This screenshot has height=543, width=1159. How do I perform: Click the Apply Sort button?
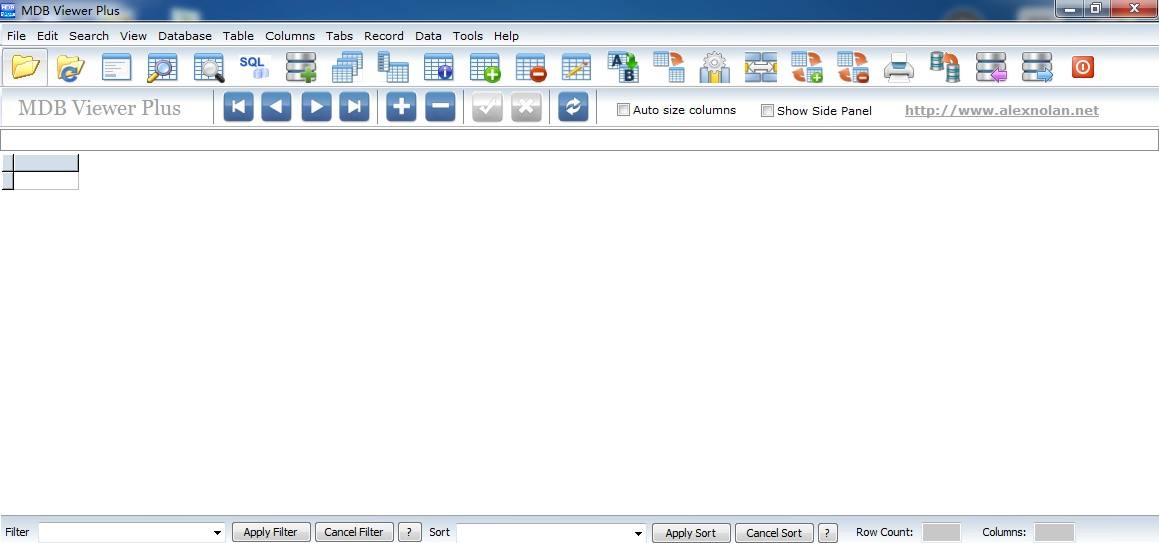tap(691, 533)
